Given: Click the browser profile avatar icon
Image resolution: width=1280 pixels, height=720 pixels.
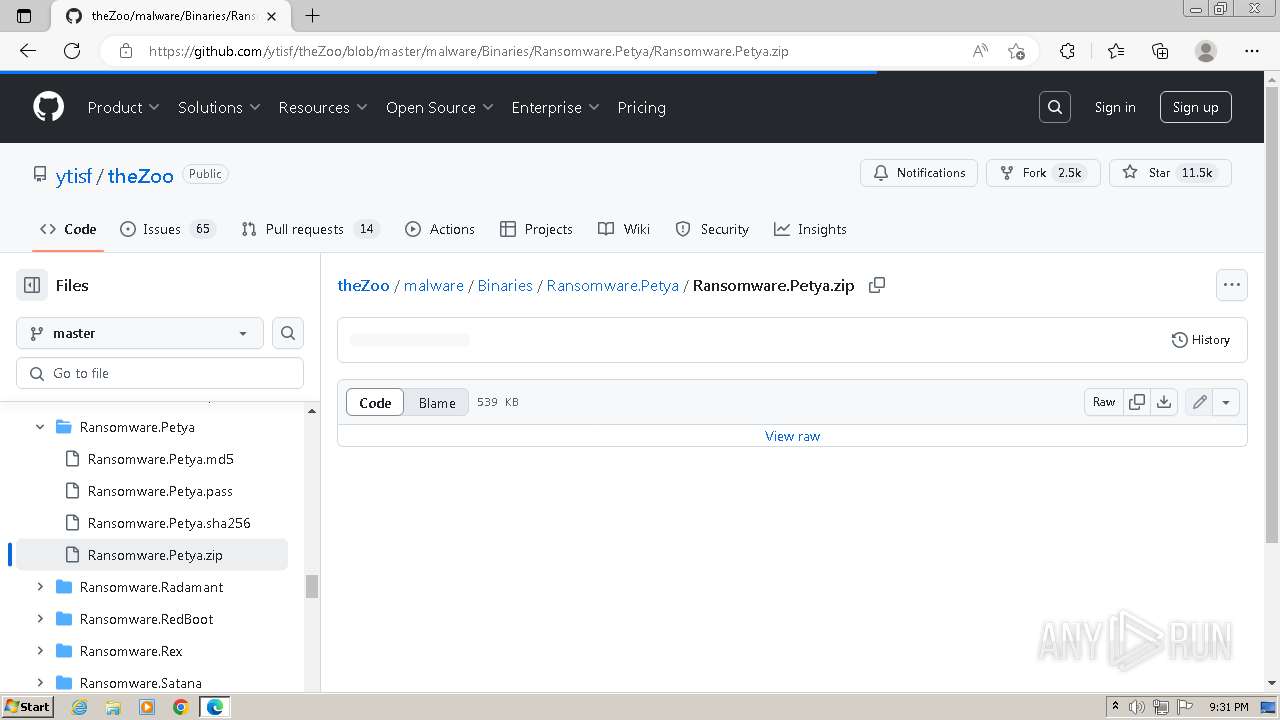Looking at the screenshot, I should [x=1206, y=51].
